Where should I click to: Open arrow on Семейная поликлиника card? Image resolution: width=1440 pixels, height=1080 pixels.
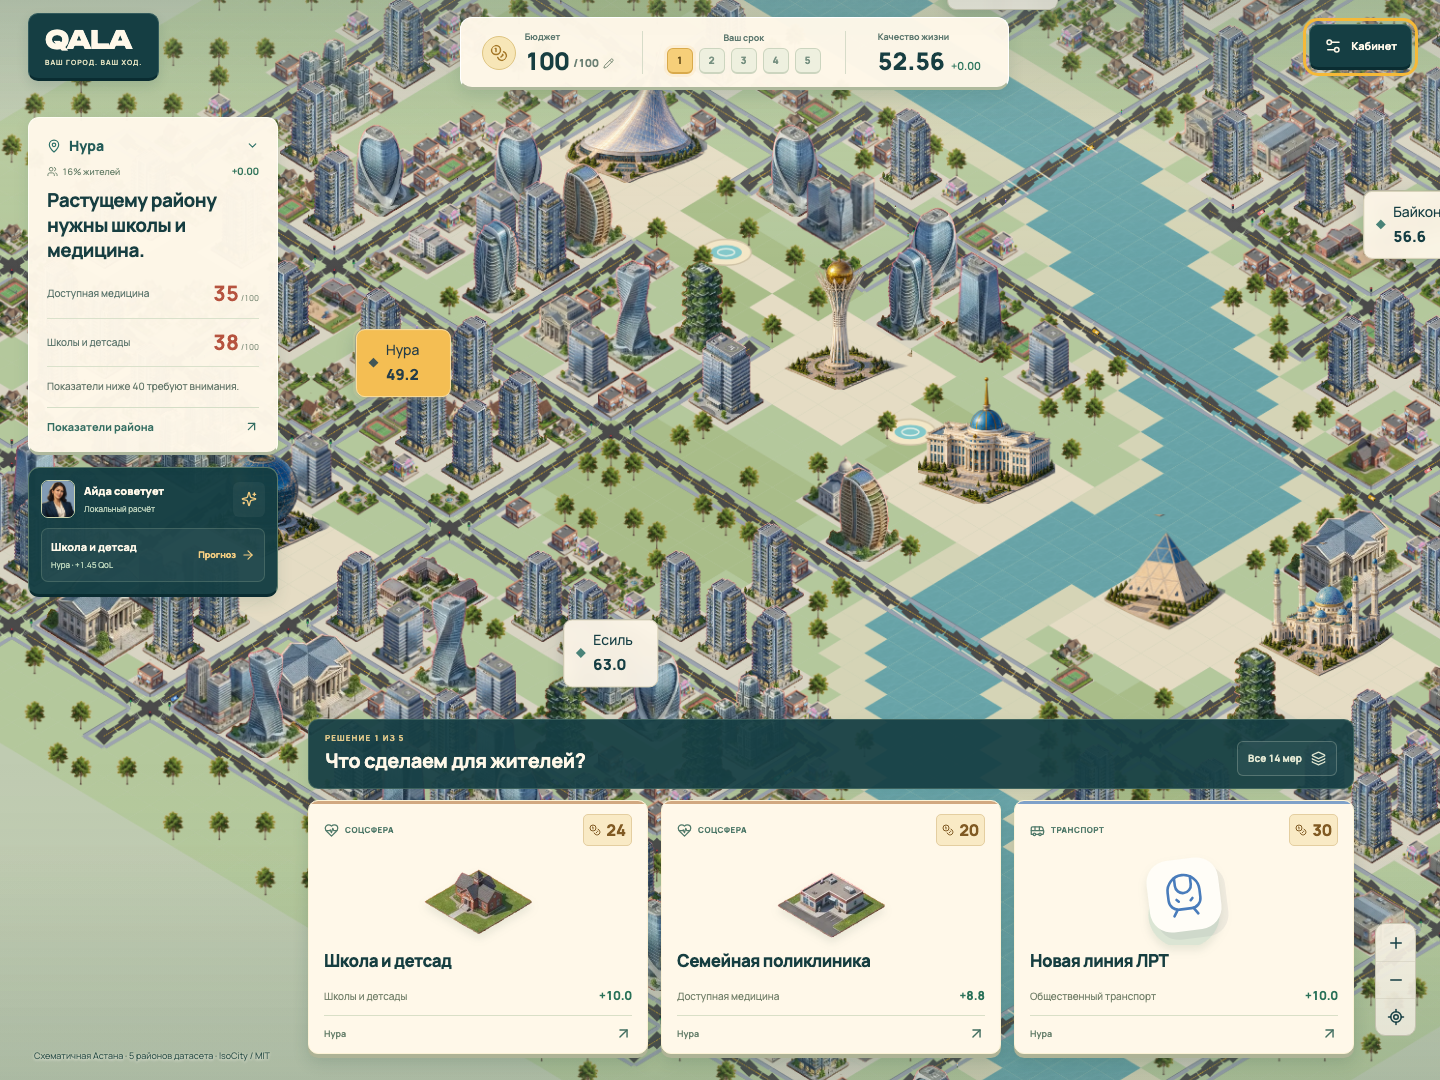[x=976, y=1034]
